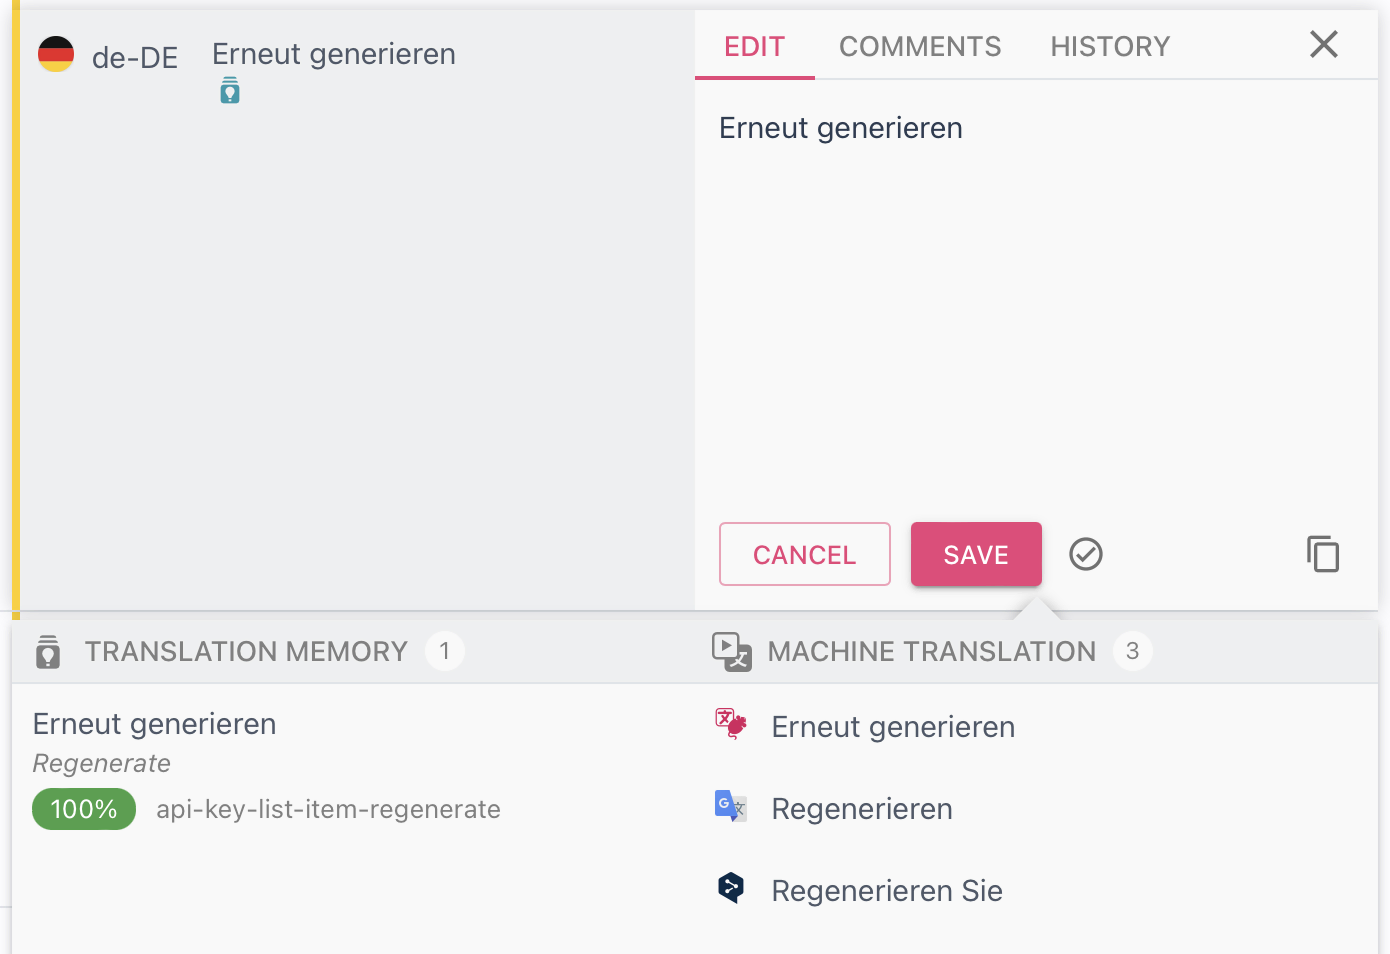Select the DeepL suggestion "Regenerieren Sie"

(886, 891)
